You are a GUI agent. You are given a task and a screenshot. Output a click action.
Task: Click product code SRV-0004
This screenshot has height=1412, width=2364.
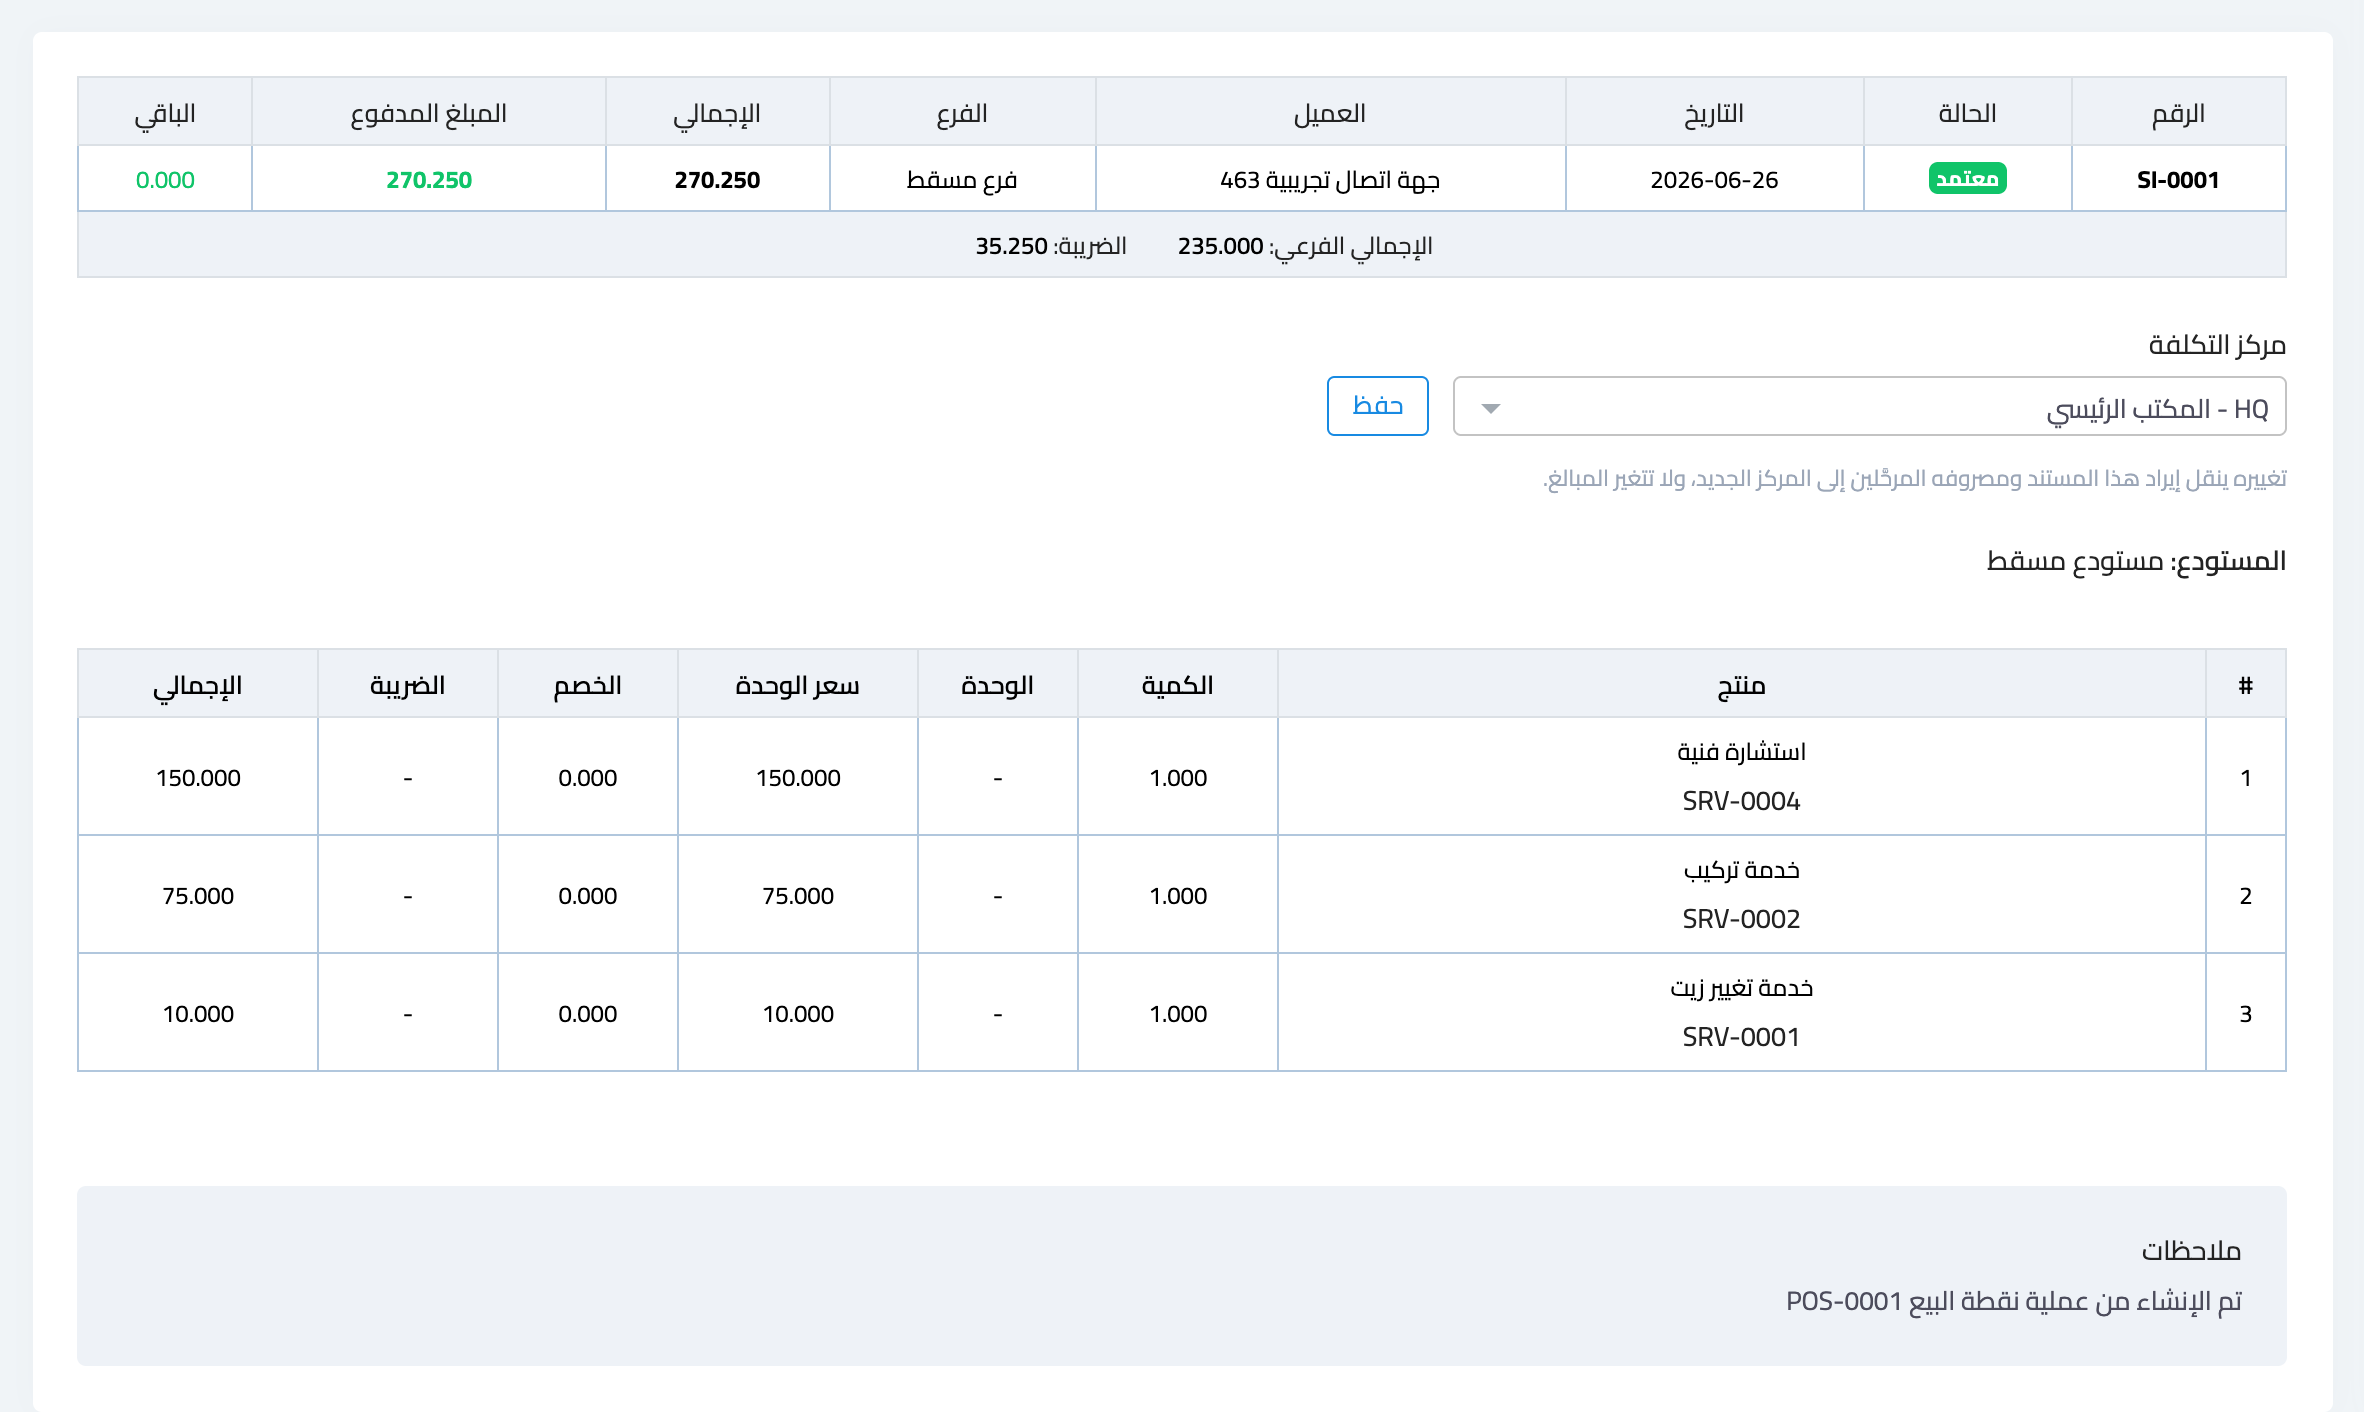click(1741, 801)
